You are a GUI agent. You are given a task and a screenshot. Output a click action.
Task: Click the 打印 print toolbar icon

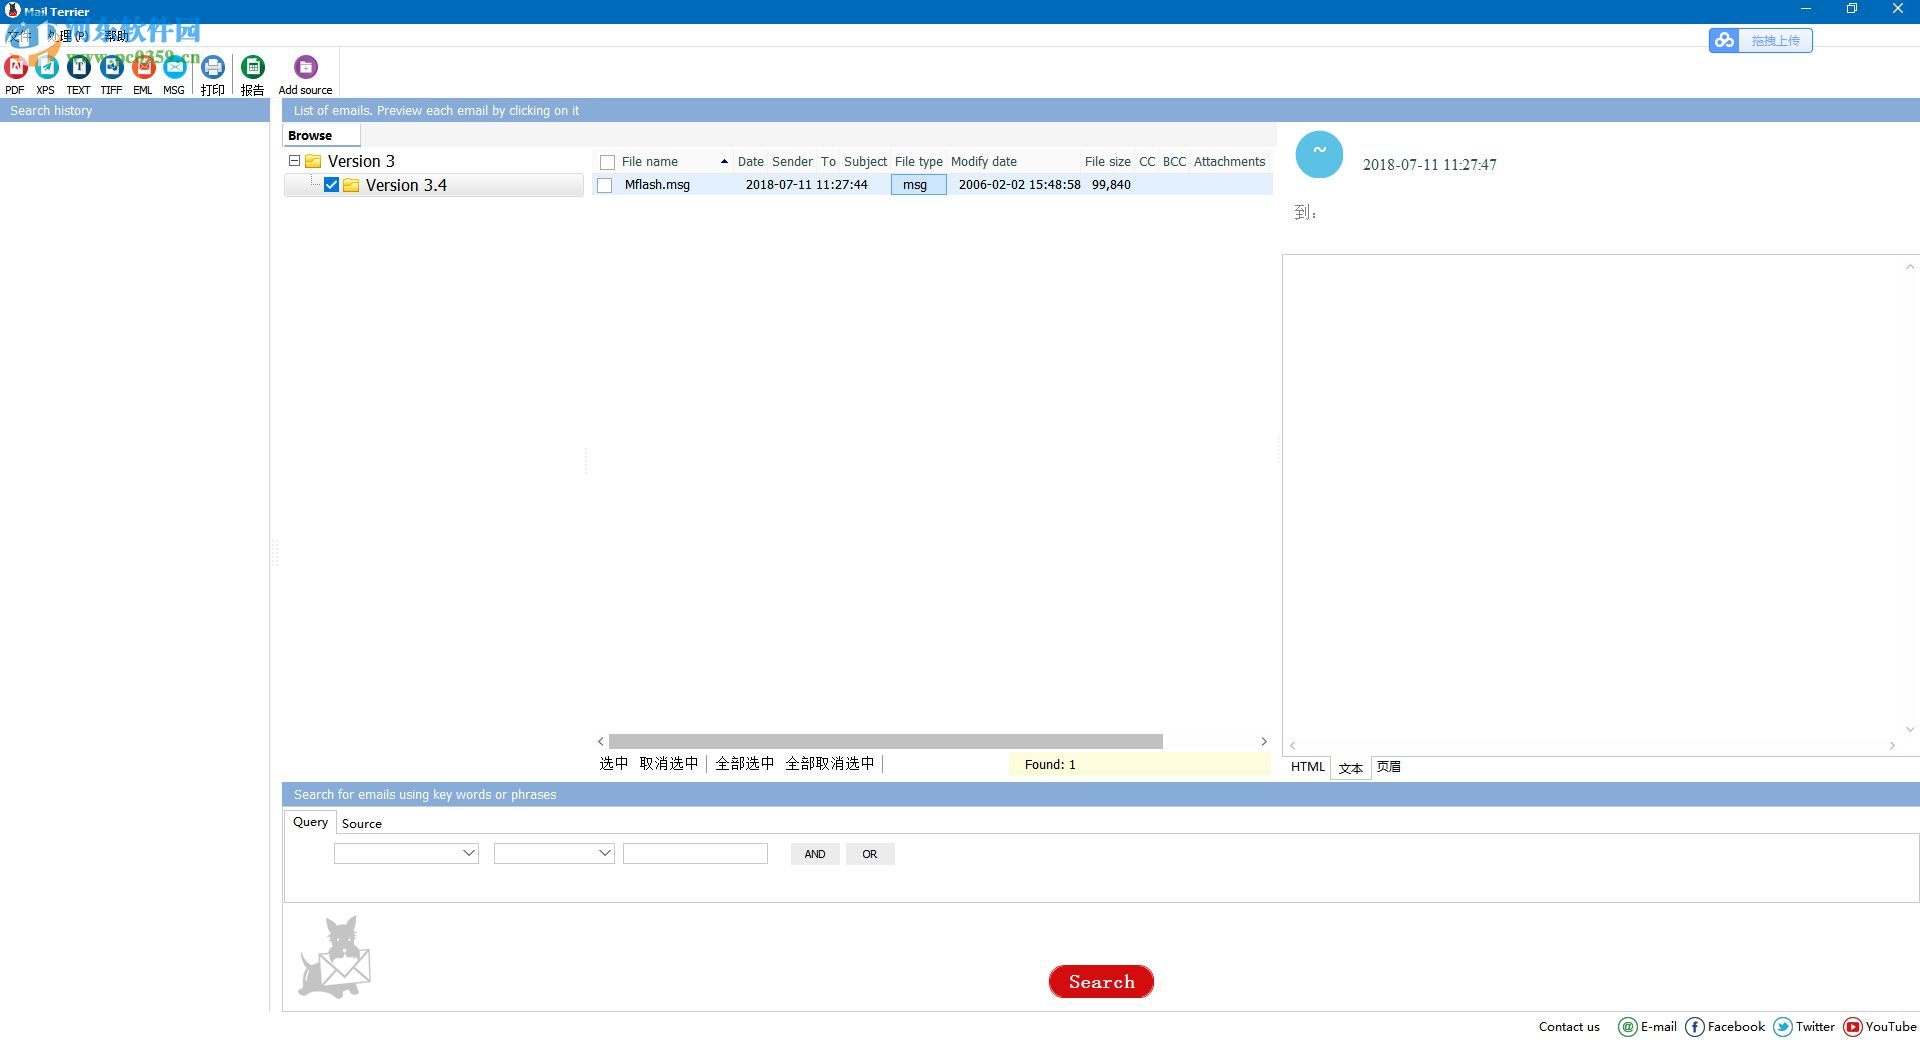pos(212,74)
